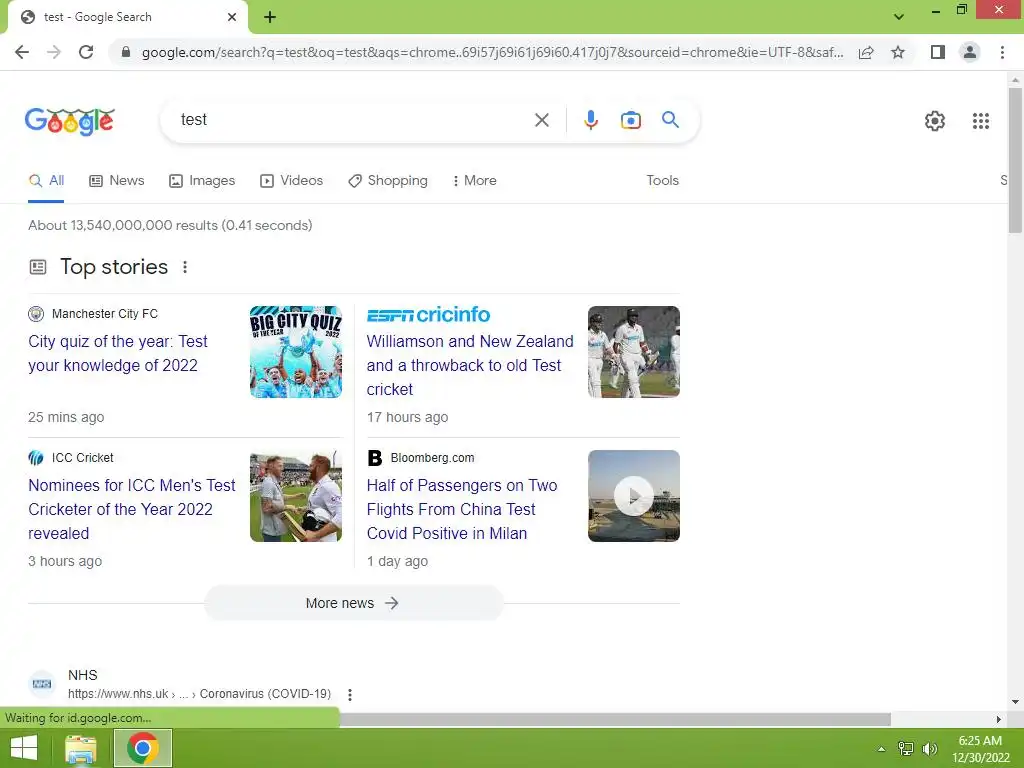Click the volume speaker tray icon
1024x768 pixels.
(929, 749)
